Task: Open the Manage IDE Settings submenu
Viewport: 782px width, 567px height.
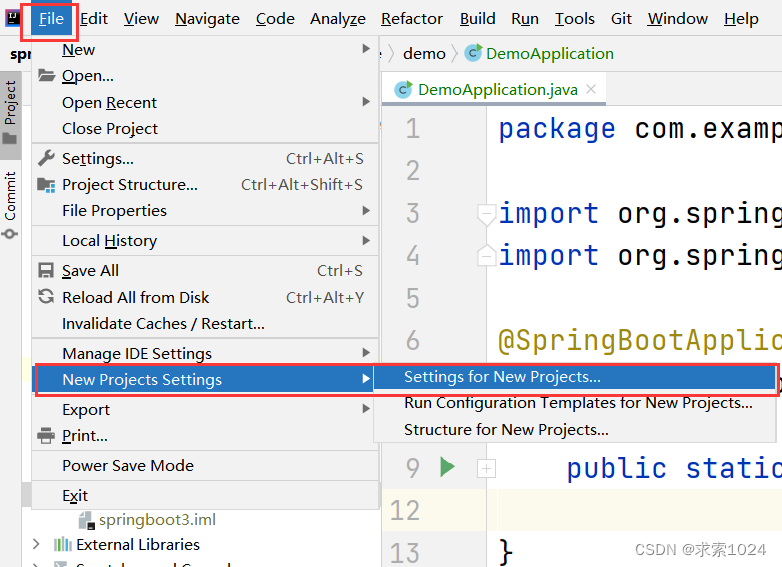Action: pos(204,353)
